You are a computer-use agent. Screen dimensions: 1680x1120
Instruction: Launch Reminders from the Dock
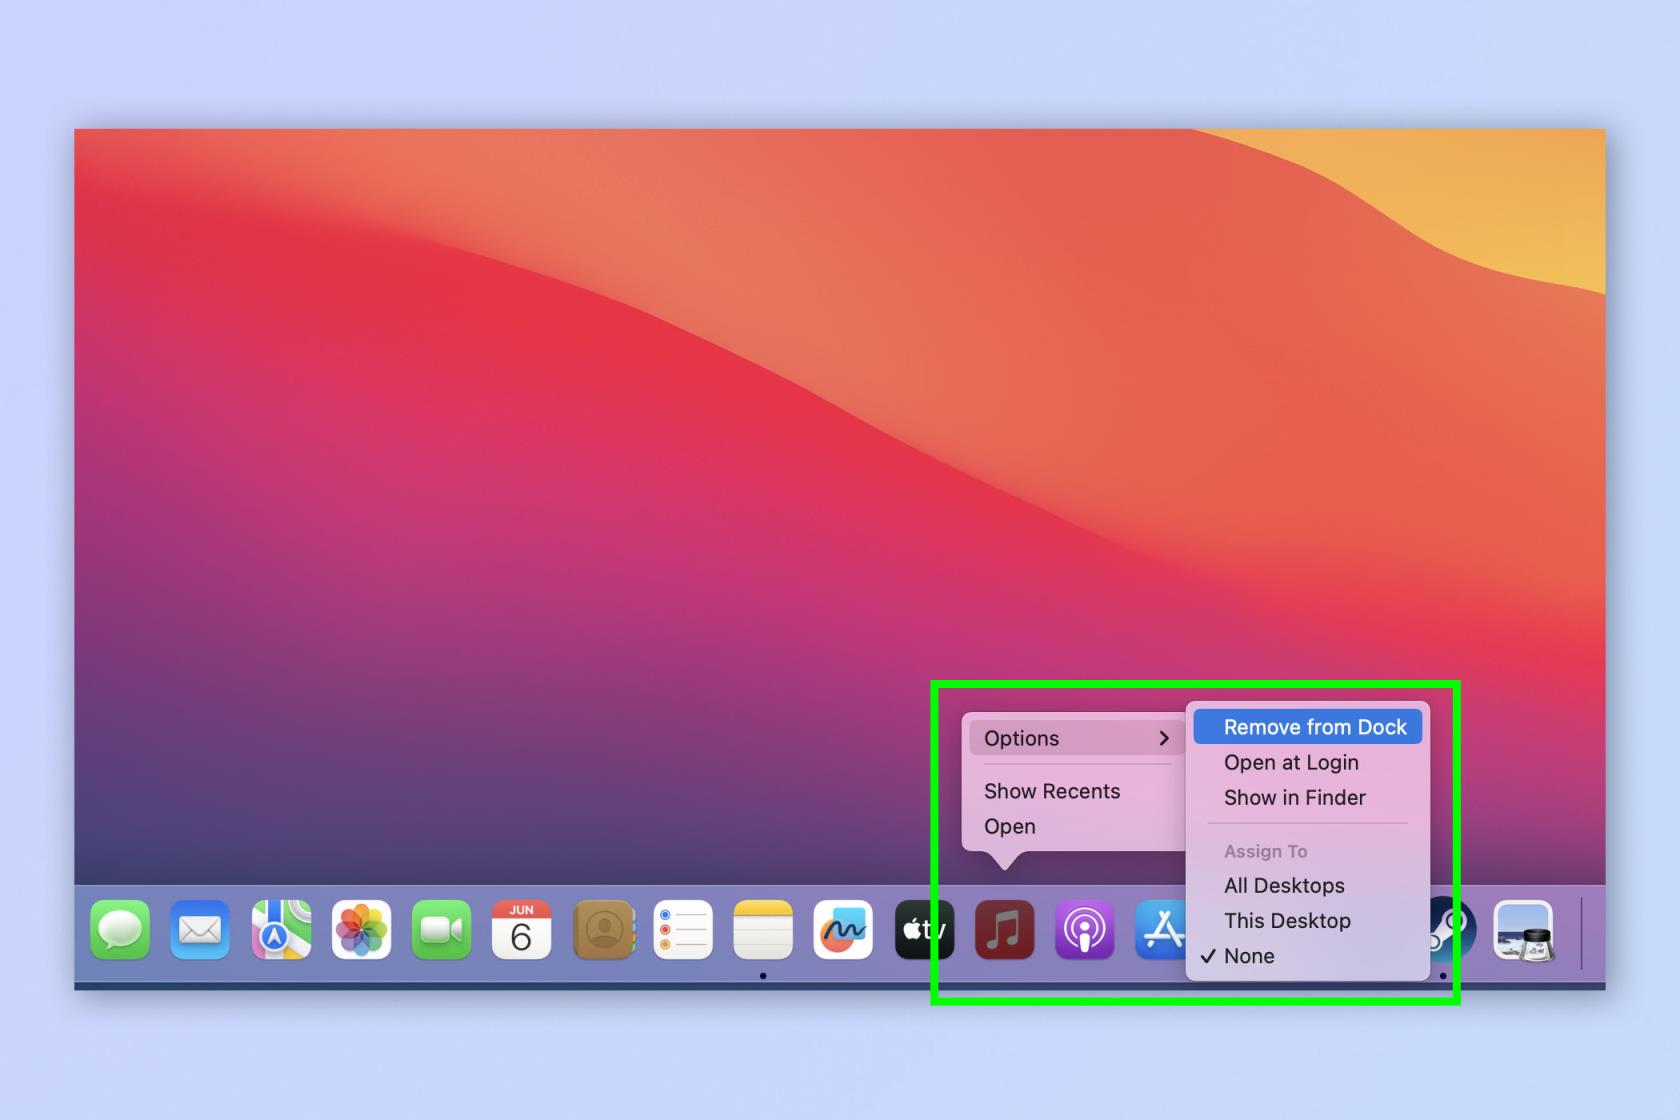683,930
